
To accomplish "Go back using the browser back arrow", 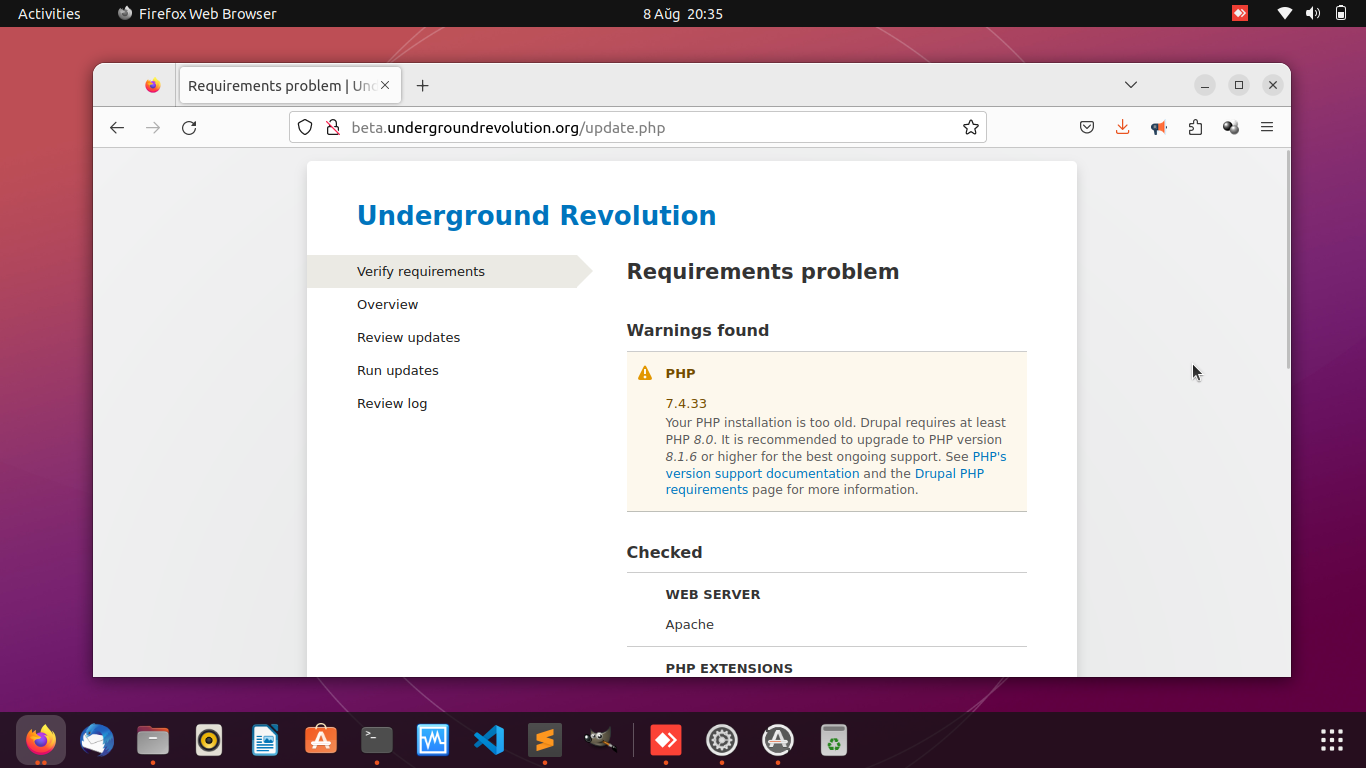I will coord(117,127).
